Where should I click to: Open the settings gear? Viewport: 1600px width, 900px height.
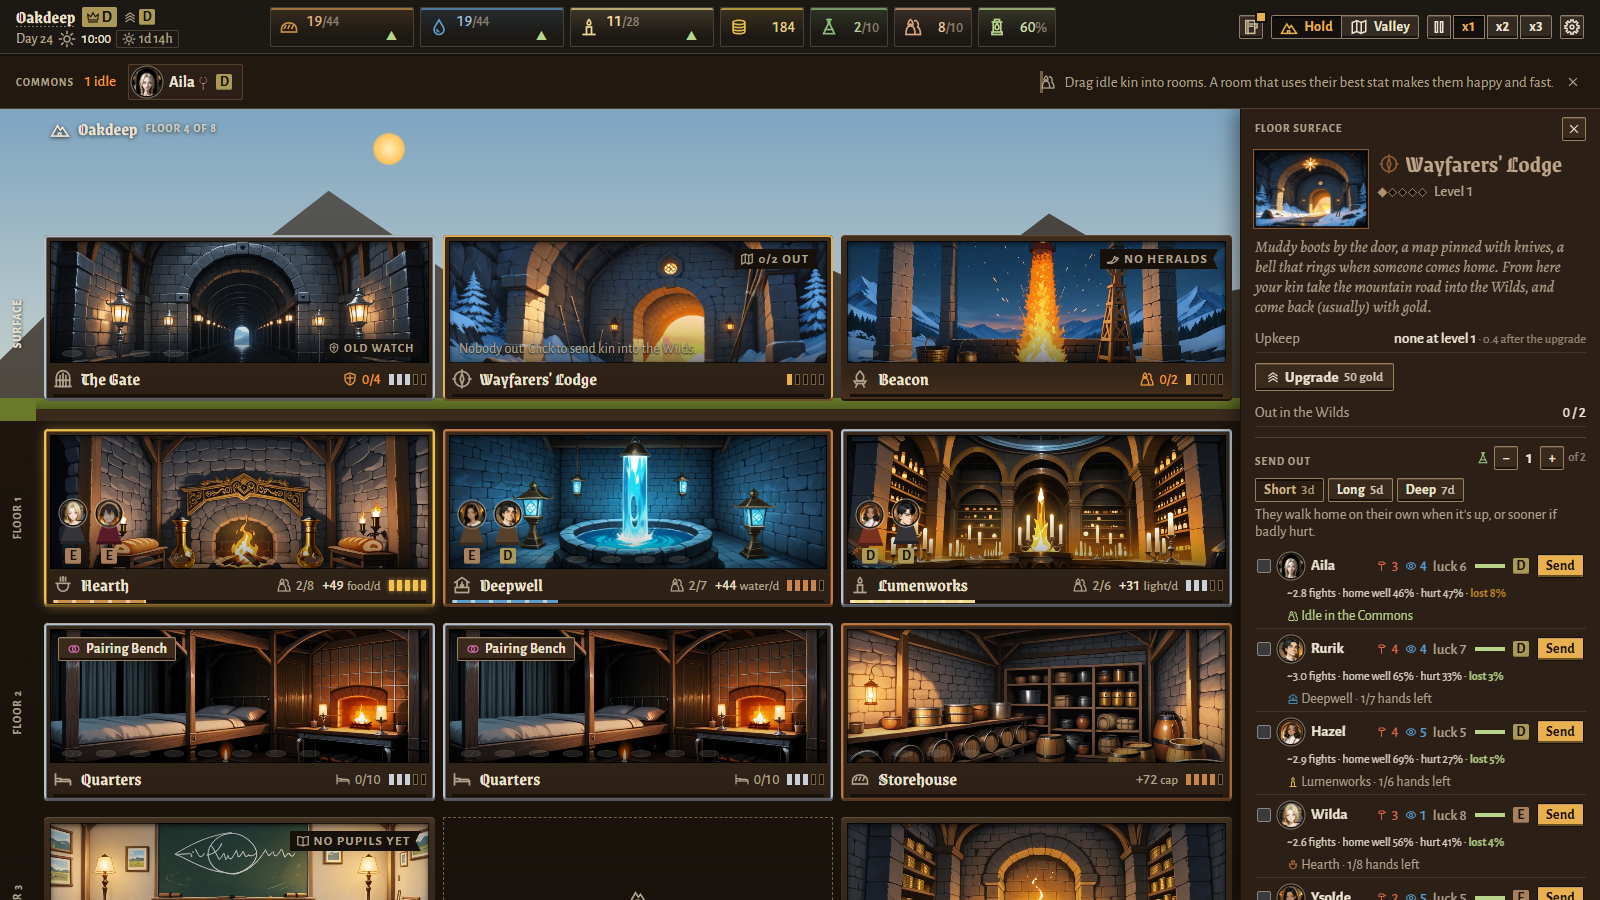click(x=1572, y=27)
